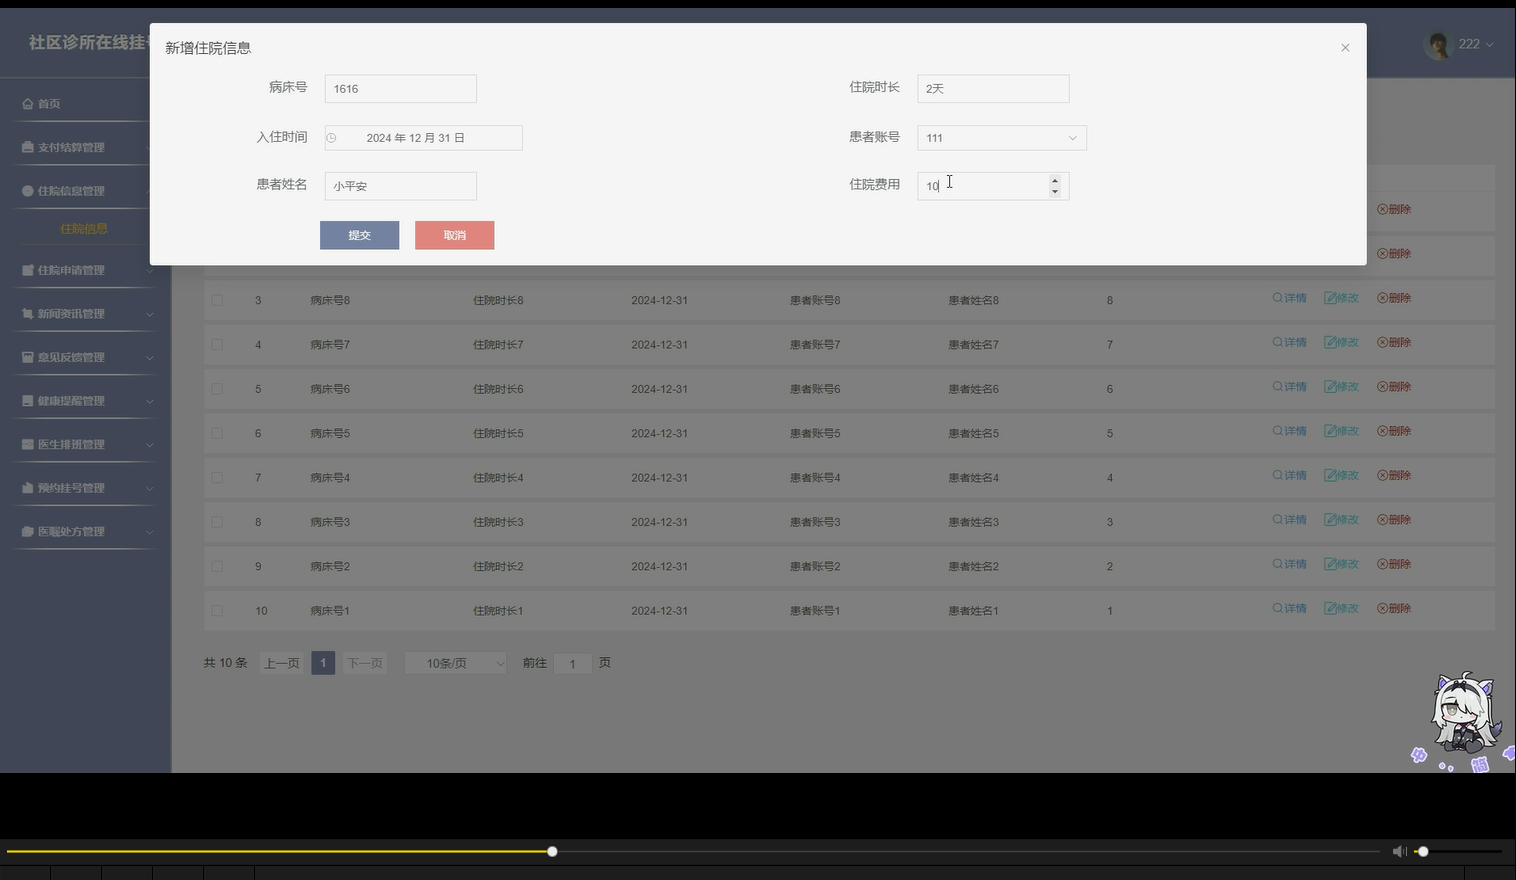The height and width of the screenshot is (880, 1516).
Task: Open the 首页 home icon in sidebar
Action: tap(28, 104)
